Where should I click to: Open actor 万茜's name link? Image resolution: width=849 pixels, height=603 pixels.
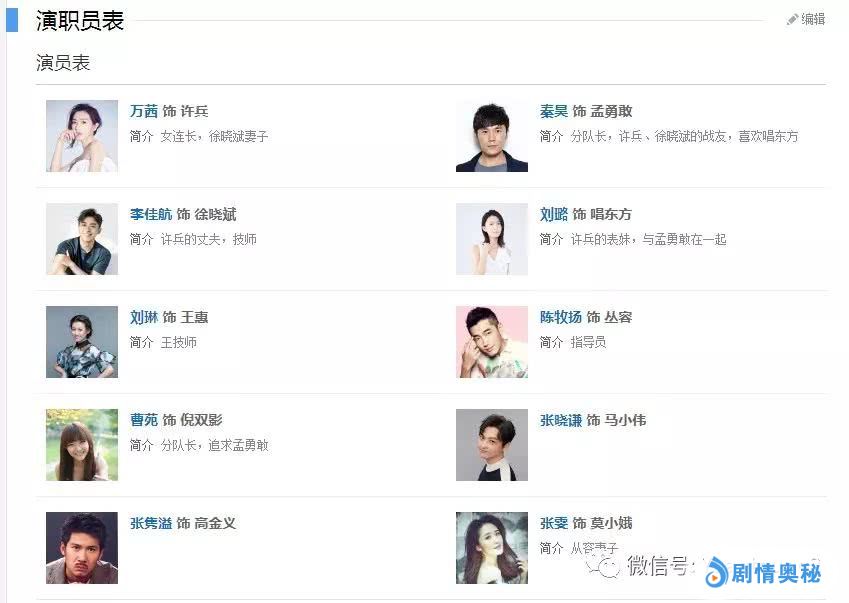point(144,111)
